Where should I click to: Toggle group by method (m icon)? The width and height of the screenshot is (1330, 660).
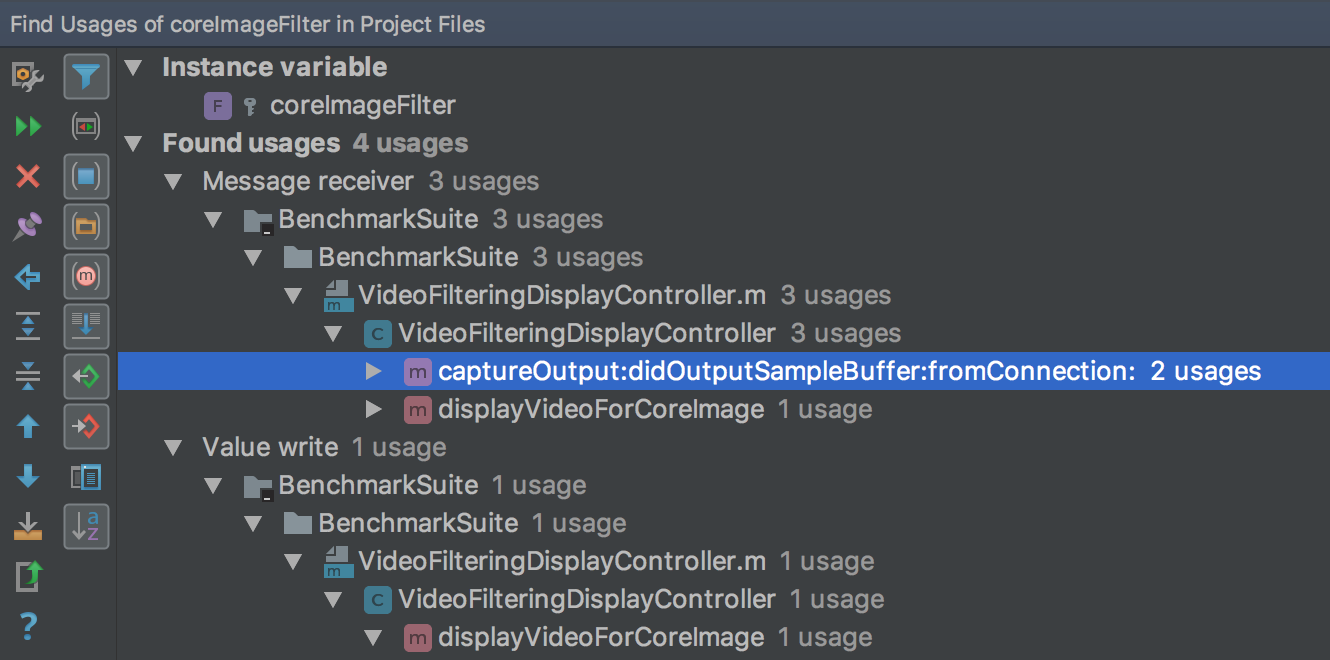[x=86, y=277]
